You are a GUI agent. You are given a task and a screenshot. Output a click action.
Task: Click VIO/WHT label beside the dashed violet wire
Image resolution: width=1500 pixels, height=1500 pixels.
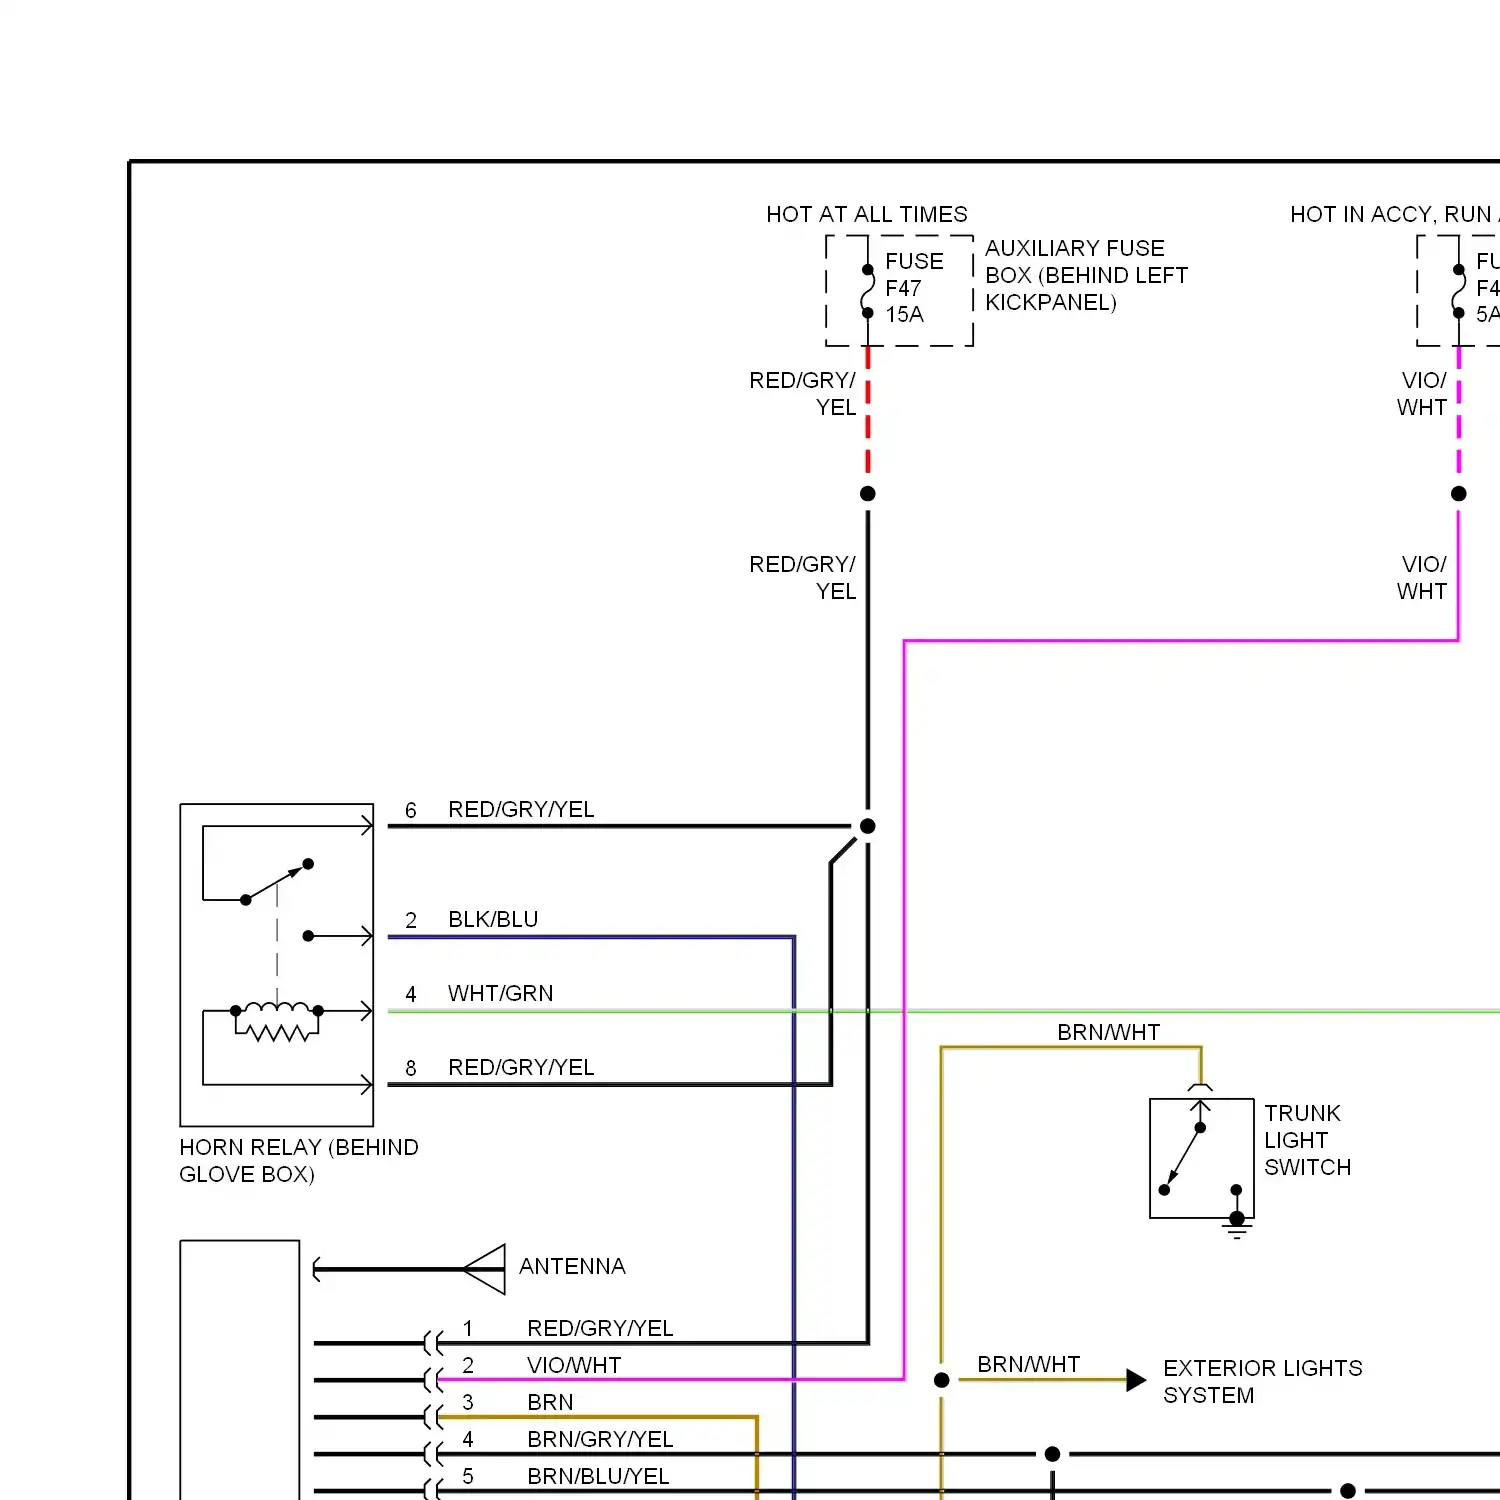[x=1422, y=394]
